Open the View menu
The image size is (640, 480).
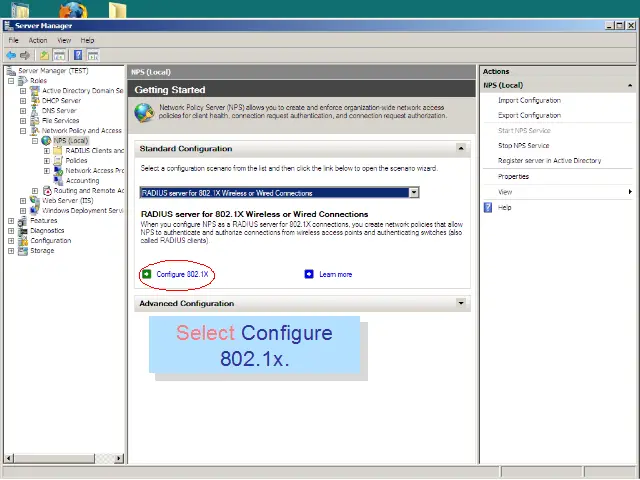point(64,40)
